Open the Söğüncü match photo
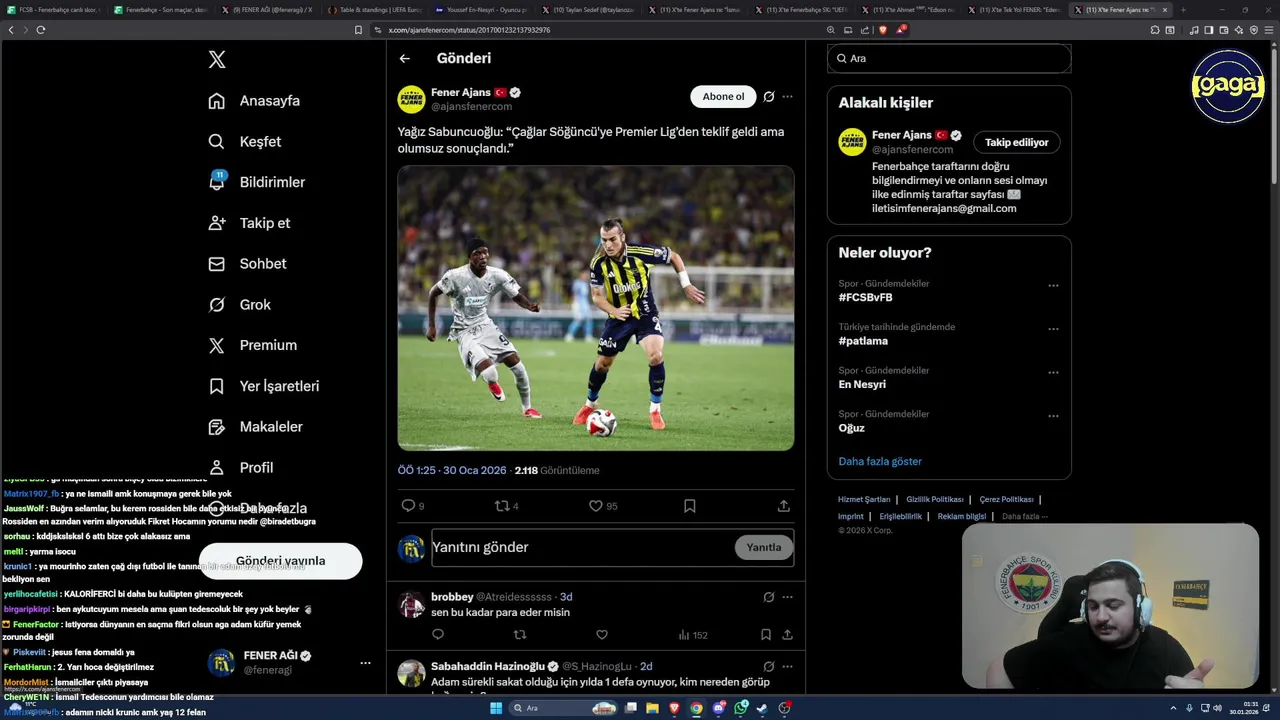1280x720 pixels. coord(596,308)
